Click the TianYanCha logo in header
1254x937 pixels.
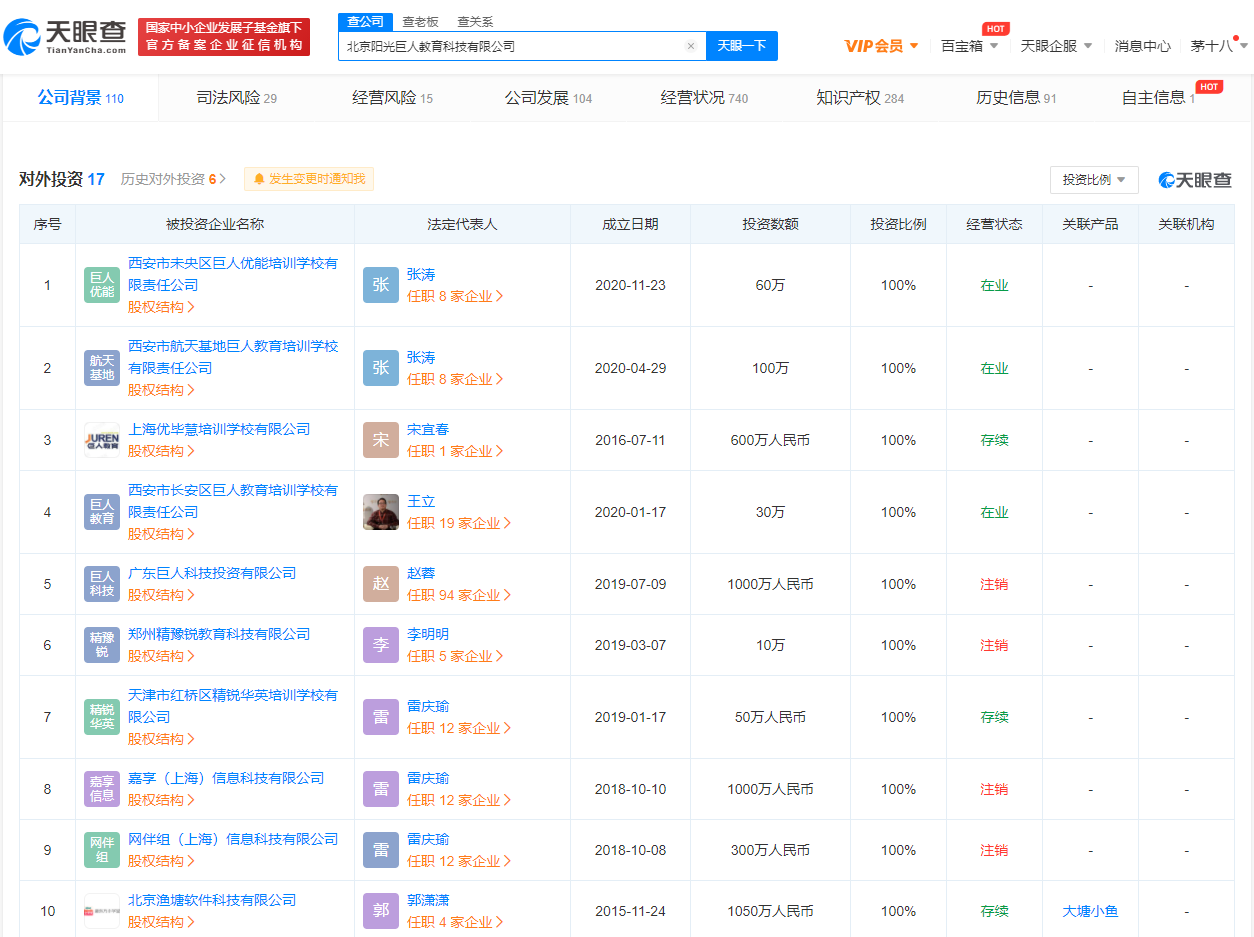[66, 37]
